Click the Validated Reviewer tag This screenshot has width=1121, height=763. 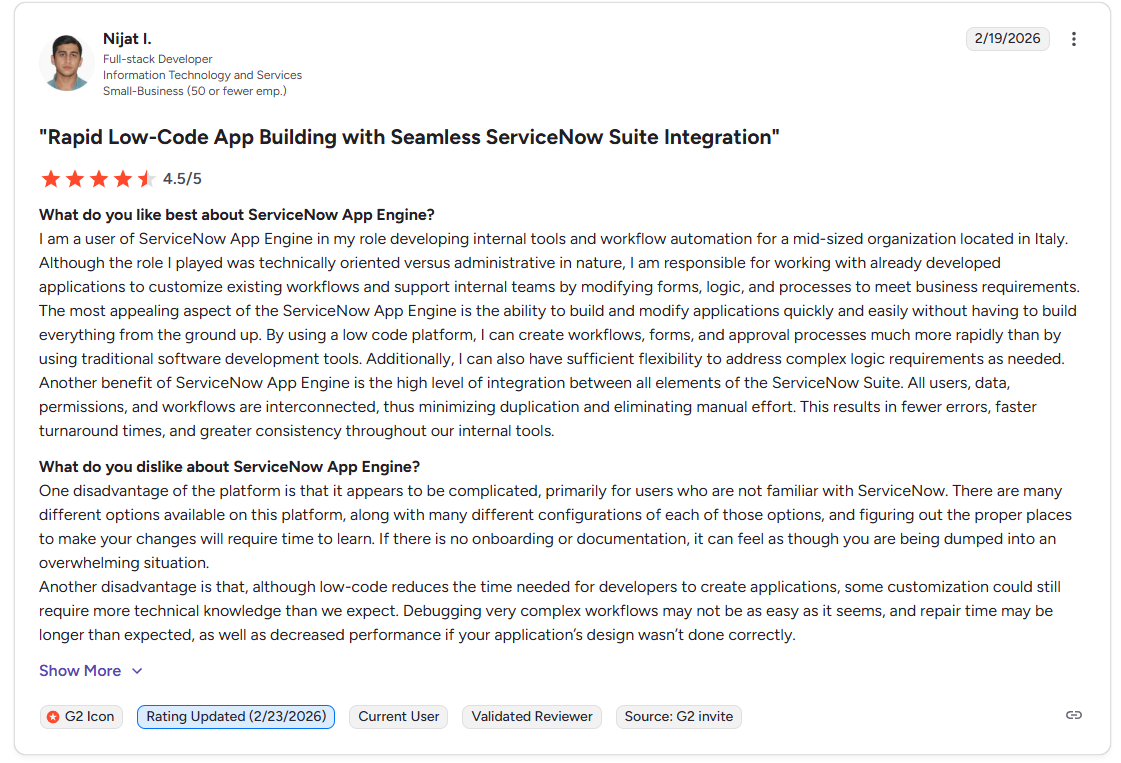(532, 717)
